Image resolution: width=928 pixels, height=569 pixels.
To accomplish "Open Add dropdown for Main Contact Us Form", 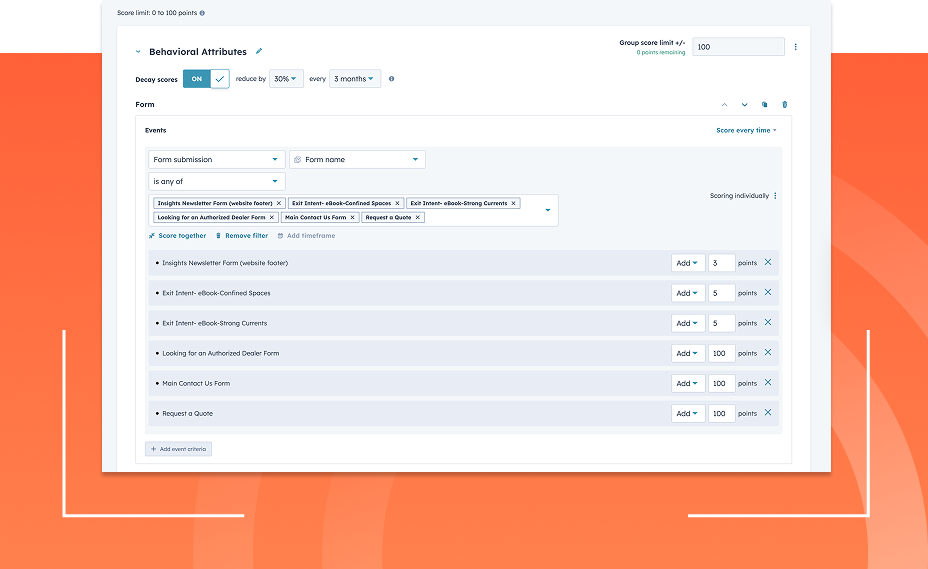I will pos(688,384).
